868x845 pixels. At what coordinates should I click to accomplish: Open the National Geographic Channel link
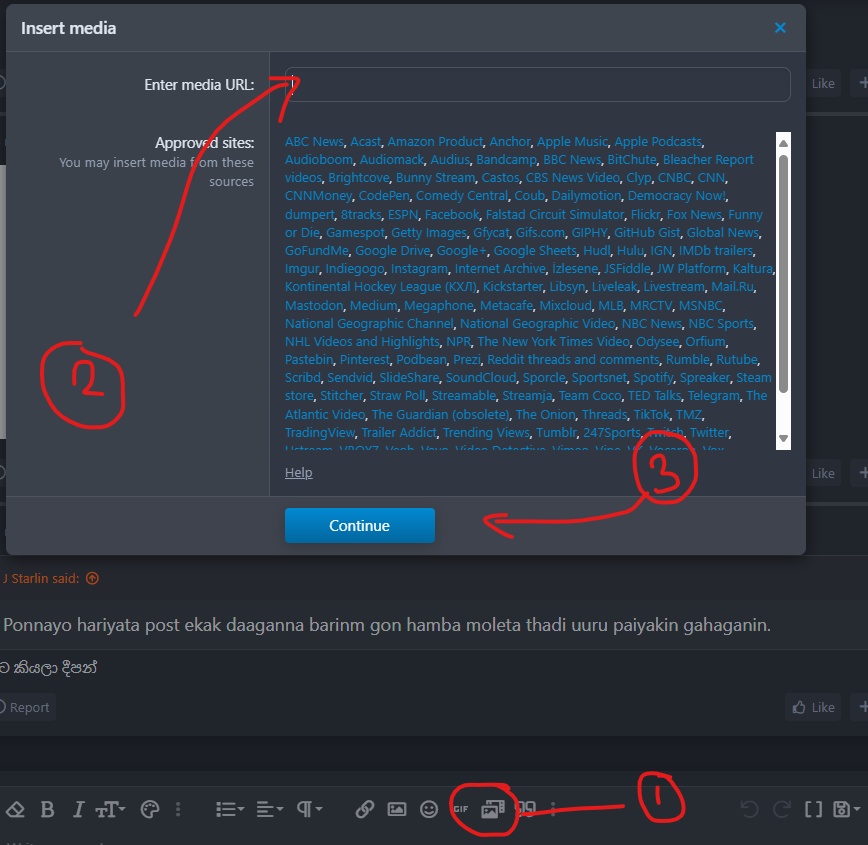tap(369, 323)
